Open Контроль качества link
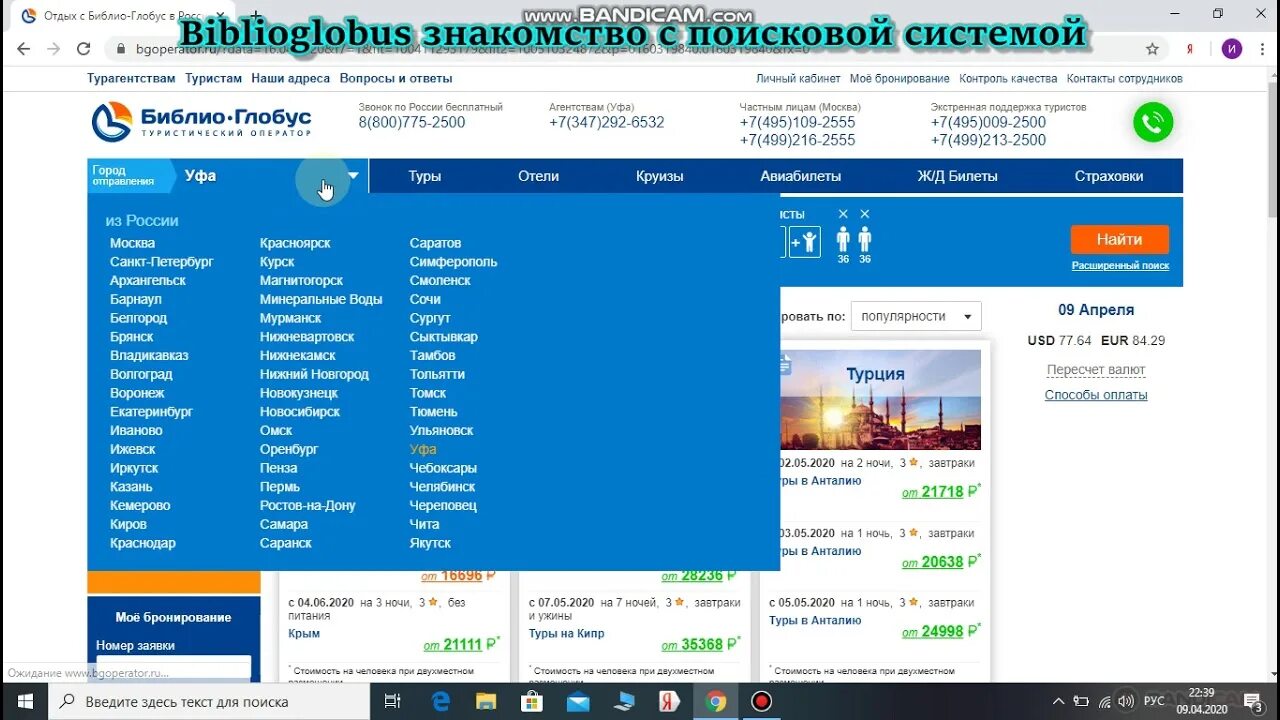Image resolution: width=1280 pixels, height=720 pixels. click(x=1008, y=78)
